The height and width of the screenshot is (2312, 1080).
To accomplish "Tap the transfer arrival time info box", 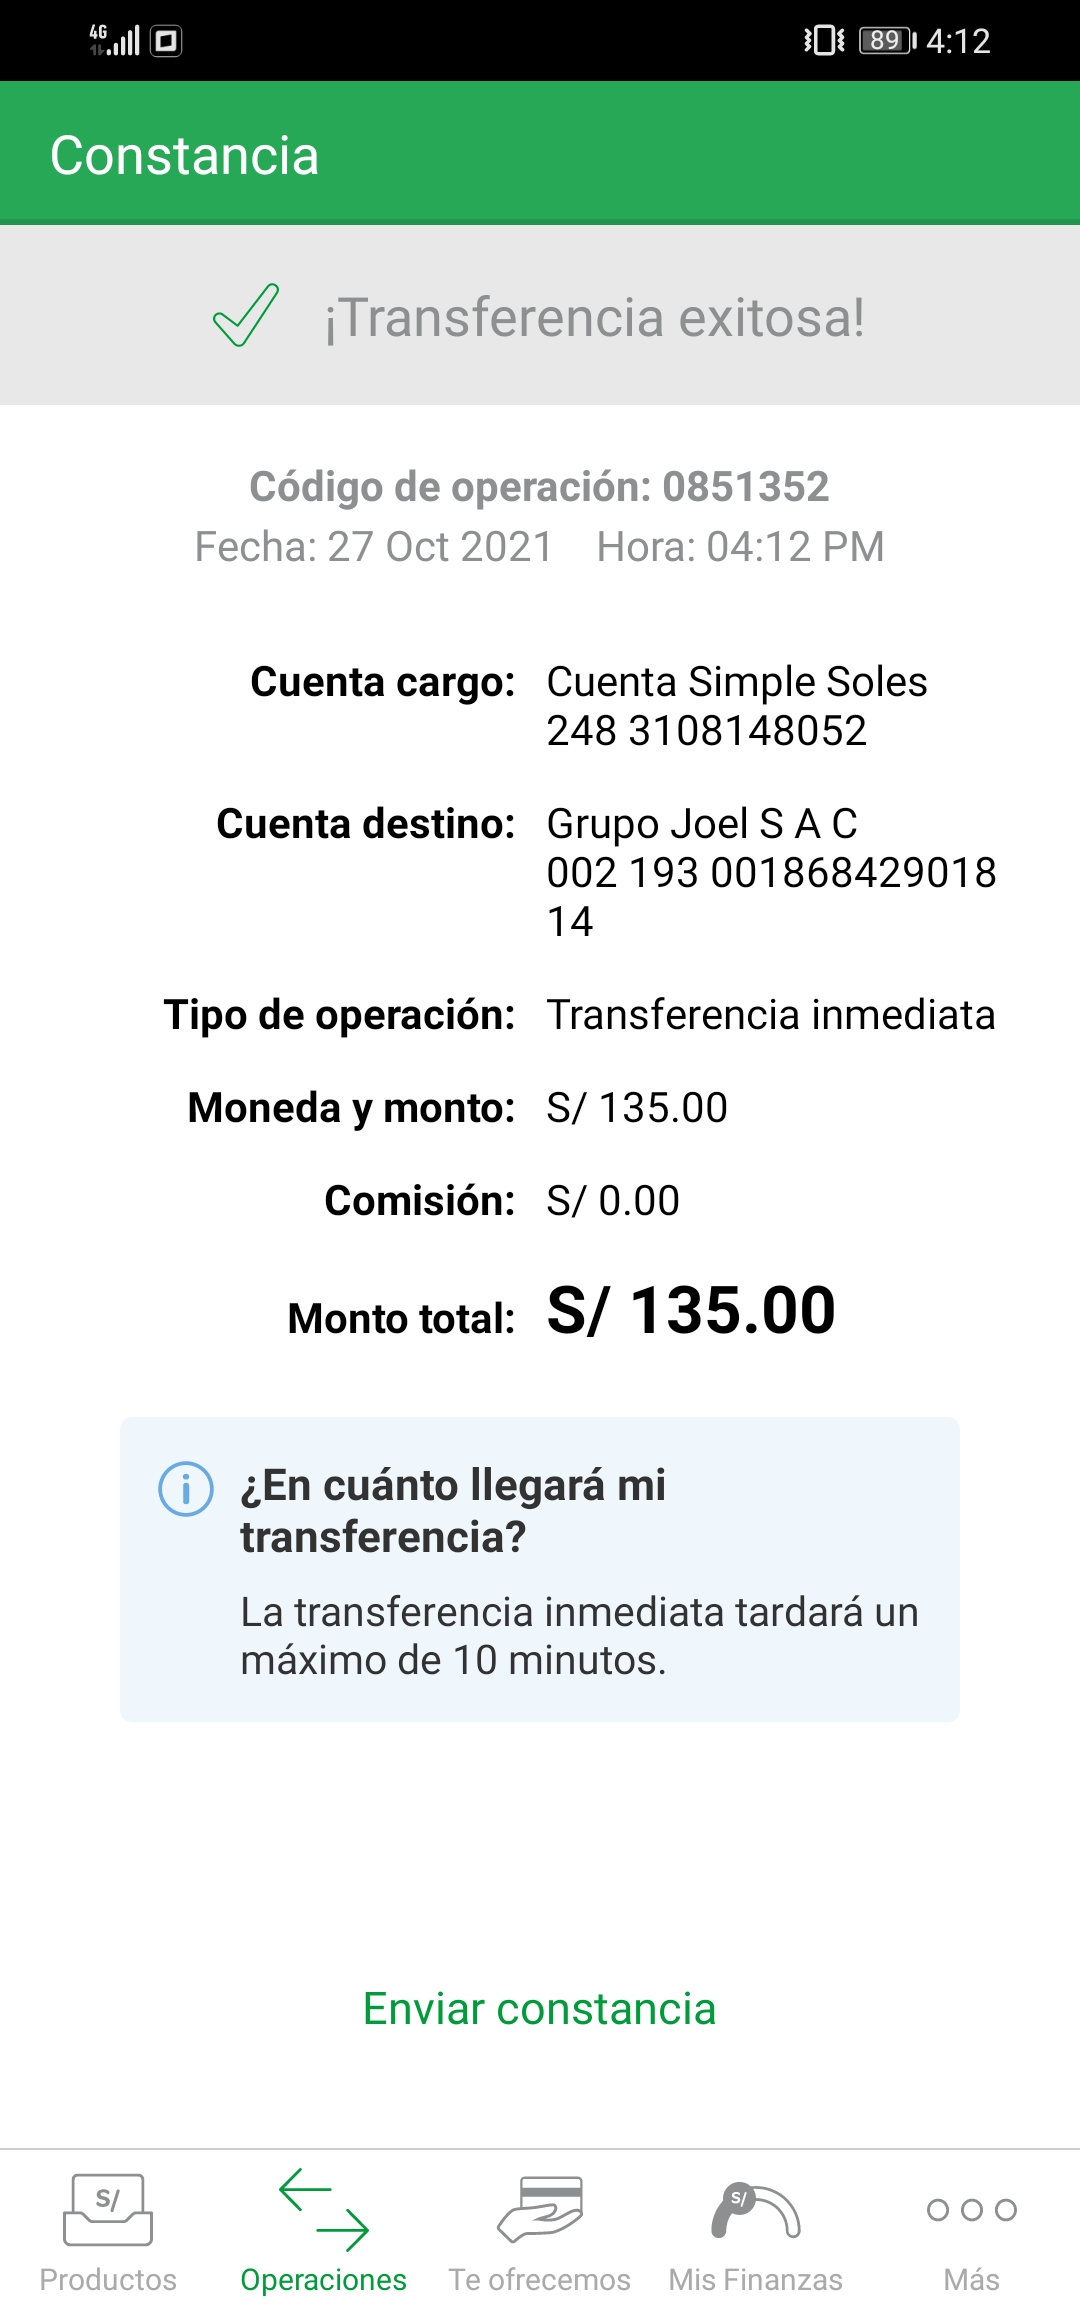I will coord(540,1569).
